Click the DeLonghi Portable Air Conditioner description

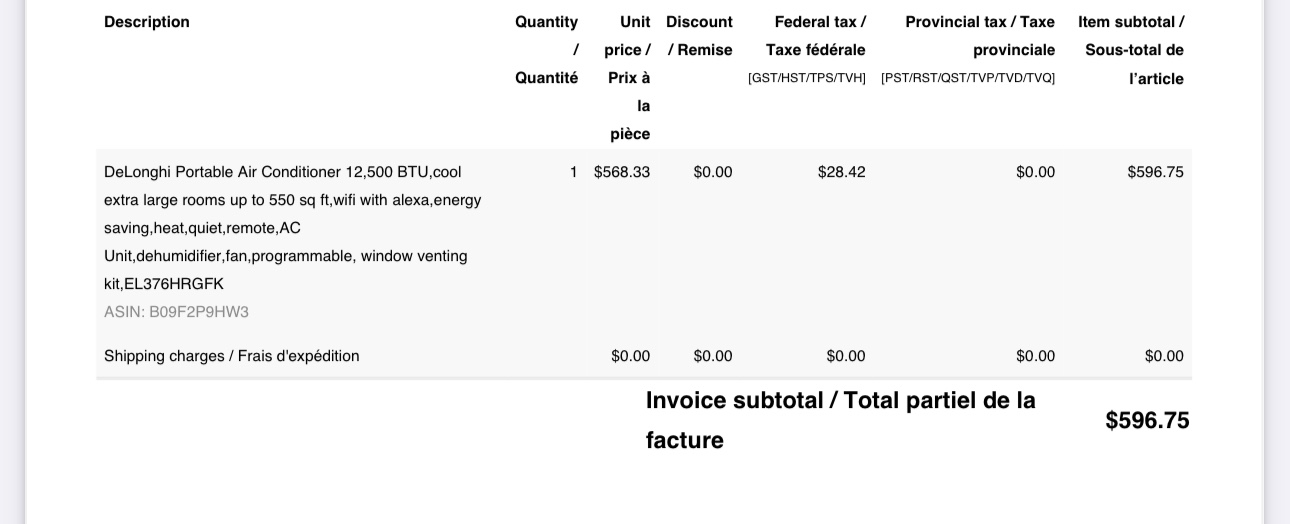coord(292,227)
